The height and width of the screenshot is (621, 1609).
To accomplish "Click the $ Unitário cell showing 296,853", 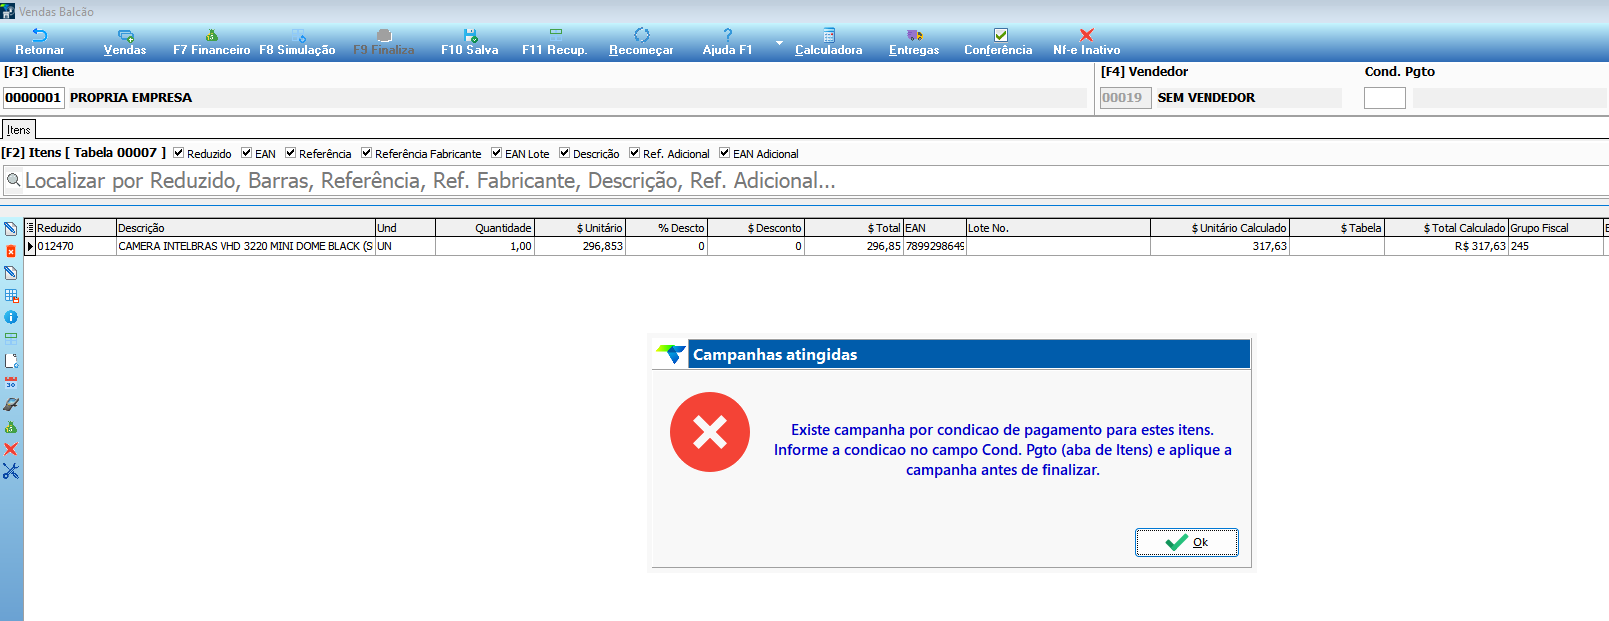I will (580, 246).
